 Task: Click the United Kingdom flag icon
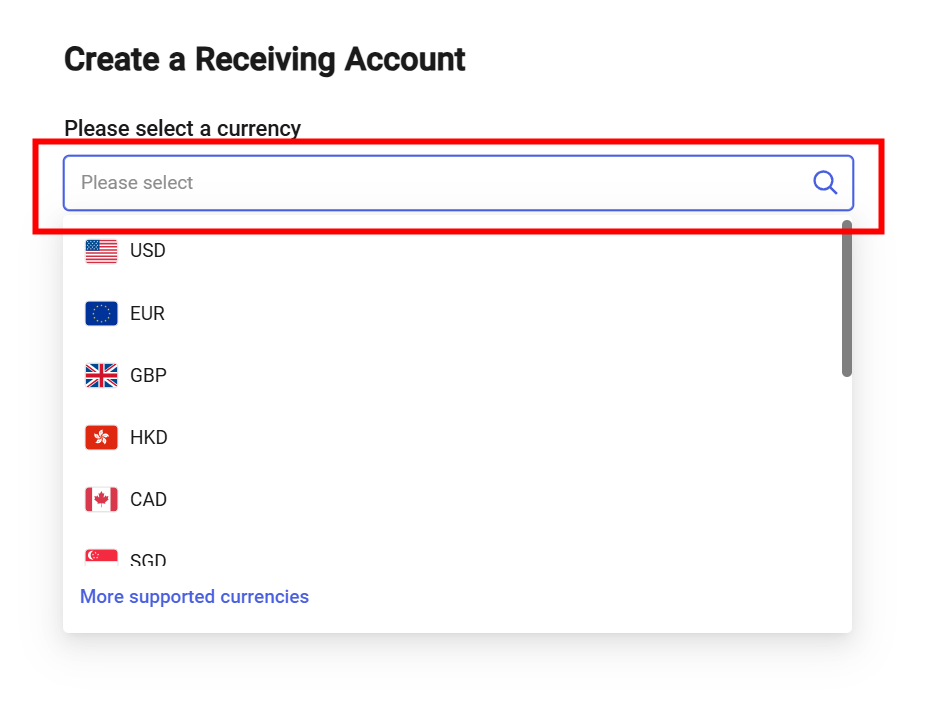[101, 375]
